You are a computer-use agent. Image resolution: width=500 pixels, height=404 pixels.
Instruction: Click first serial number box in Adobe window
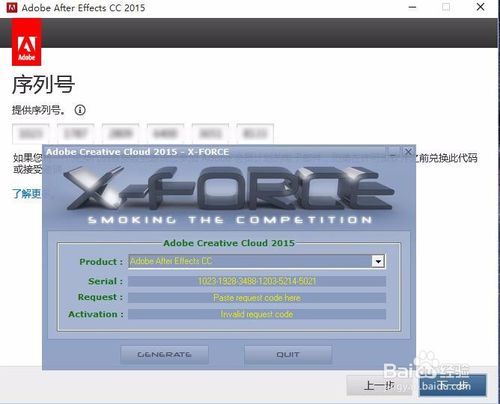[x=31, y=134]
